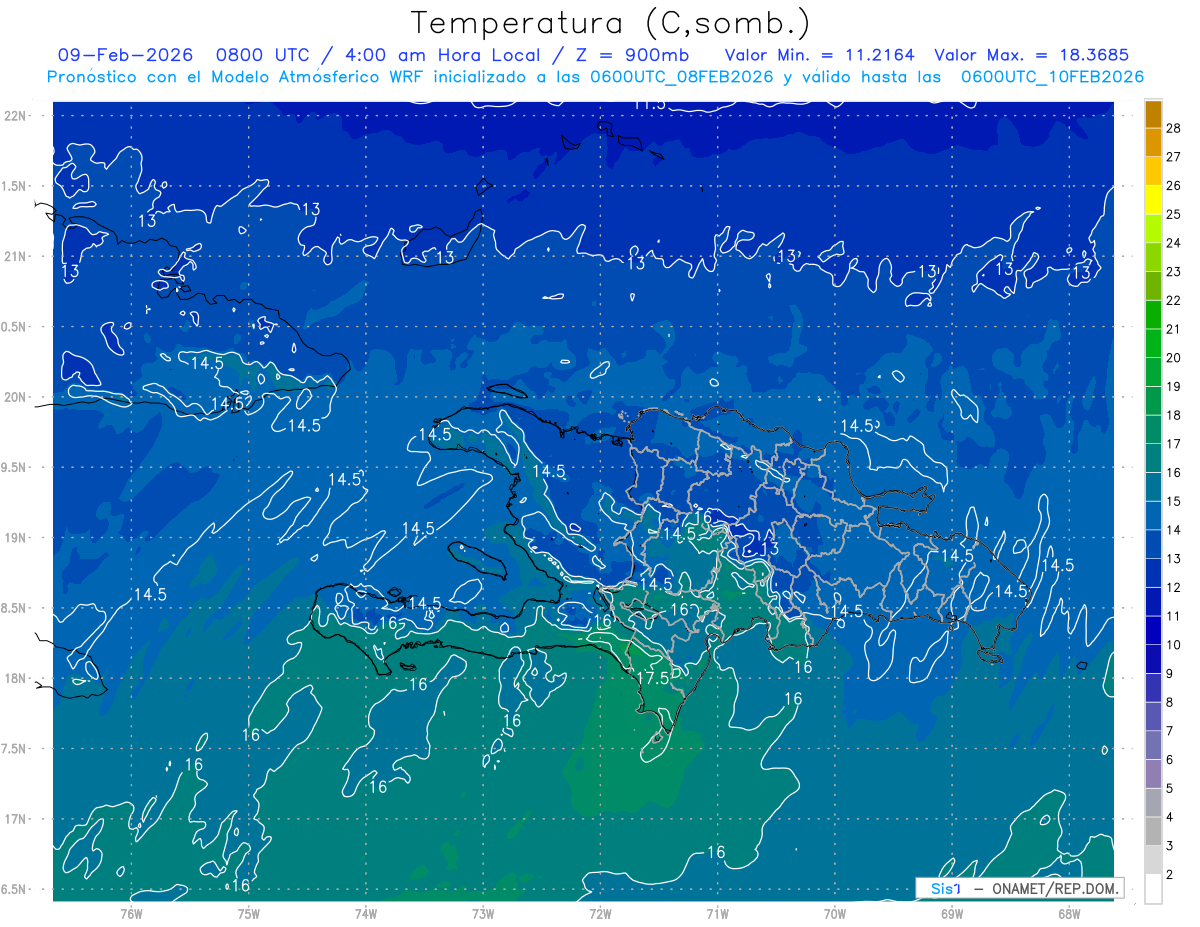Click the "6.5N" latitude axis label

pyautogui.click(x=14, y=889)
